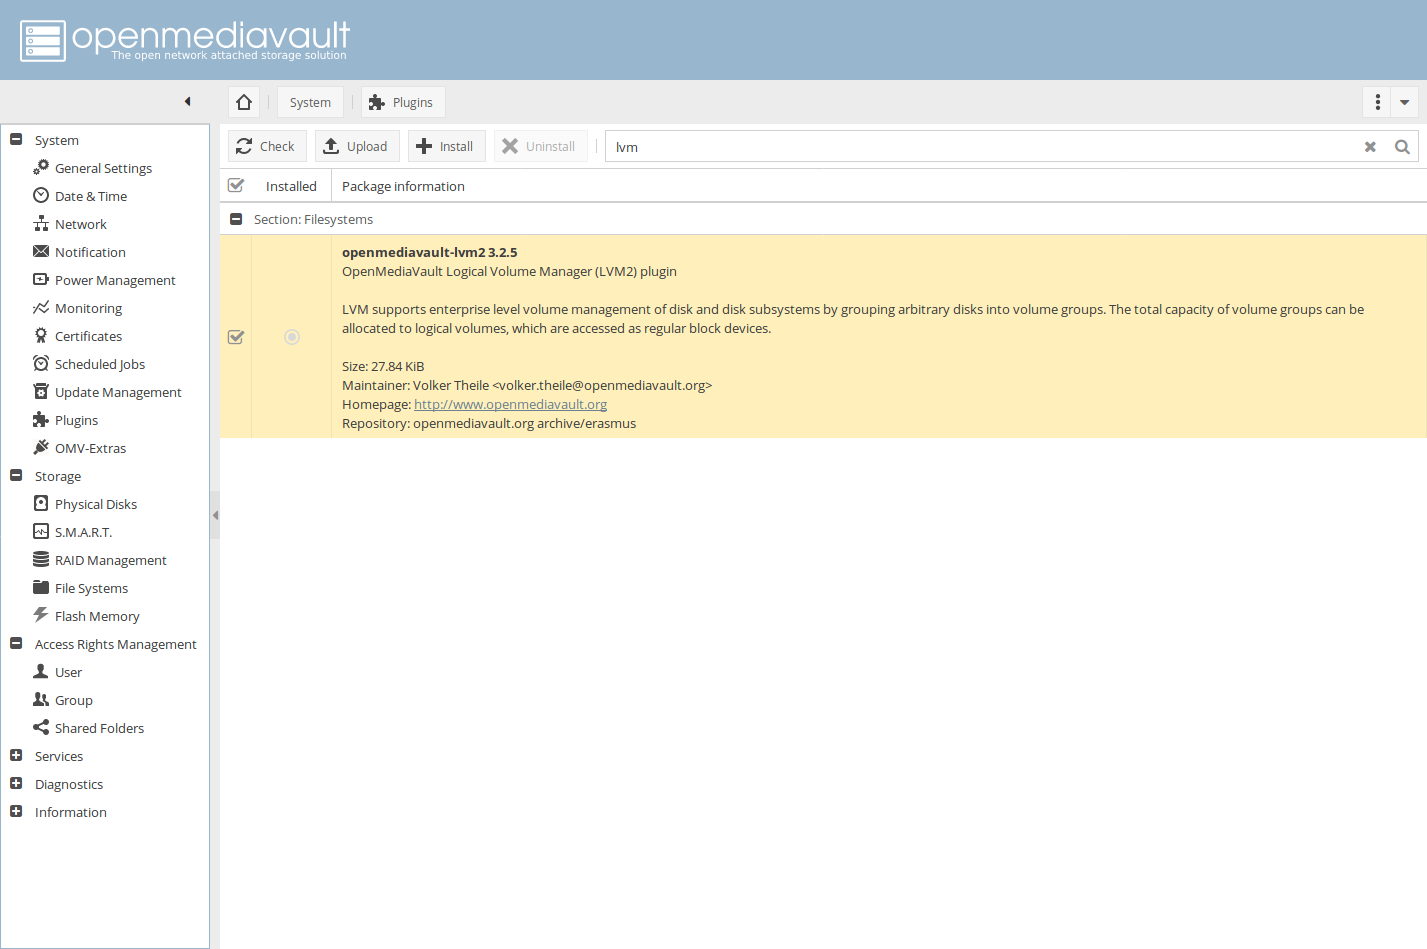
Task: Collapse Access Rights Management node
Action: pyautogui.click(x=16, y=644)
